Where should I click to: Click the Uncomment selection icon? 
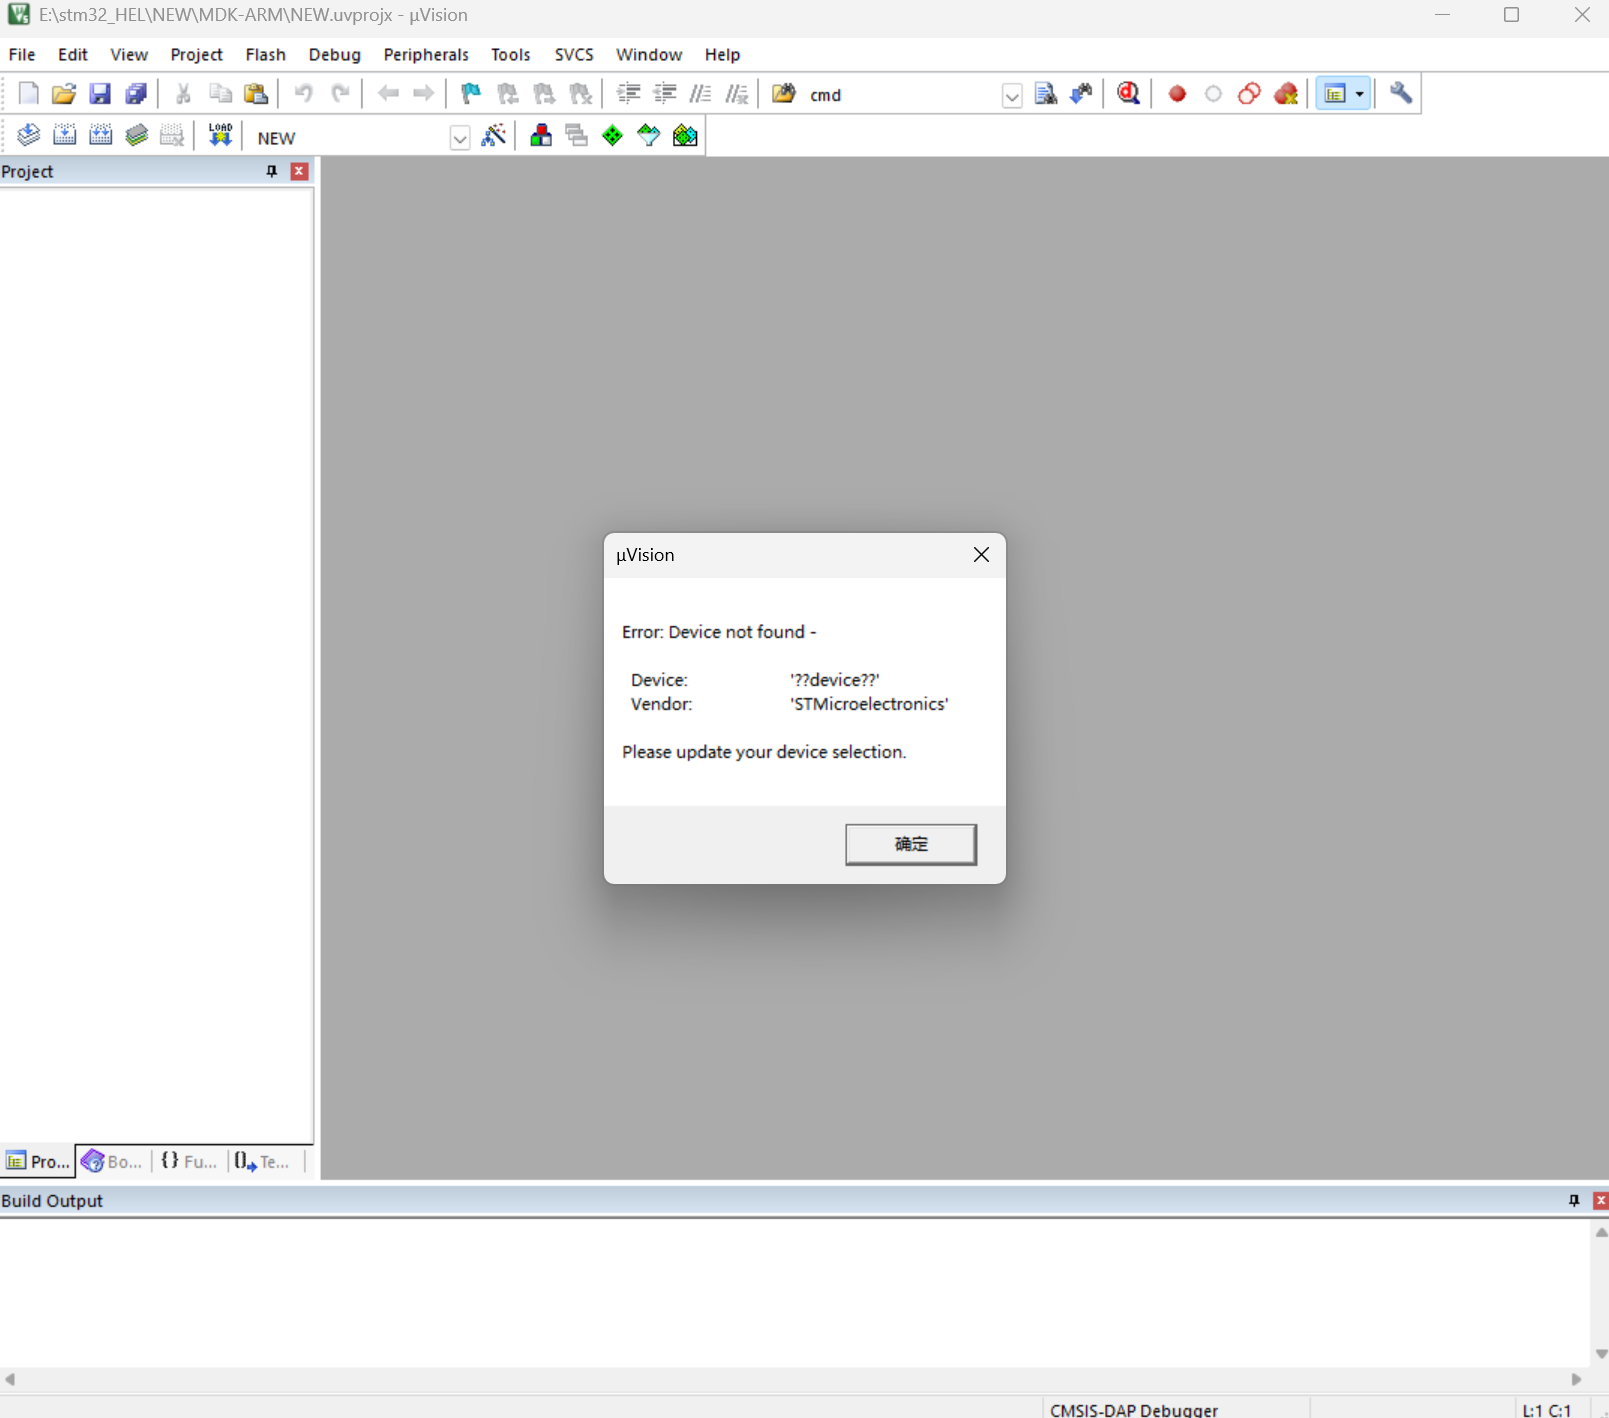(737, 94)
